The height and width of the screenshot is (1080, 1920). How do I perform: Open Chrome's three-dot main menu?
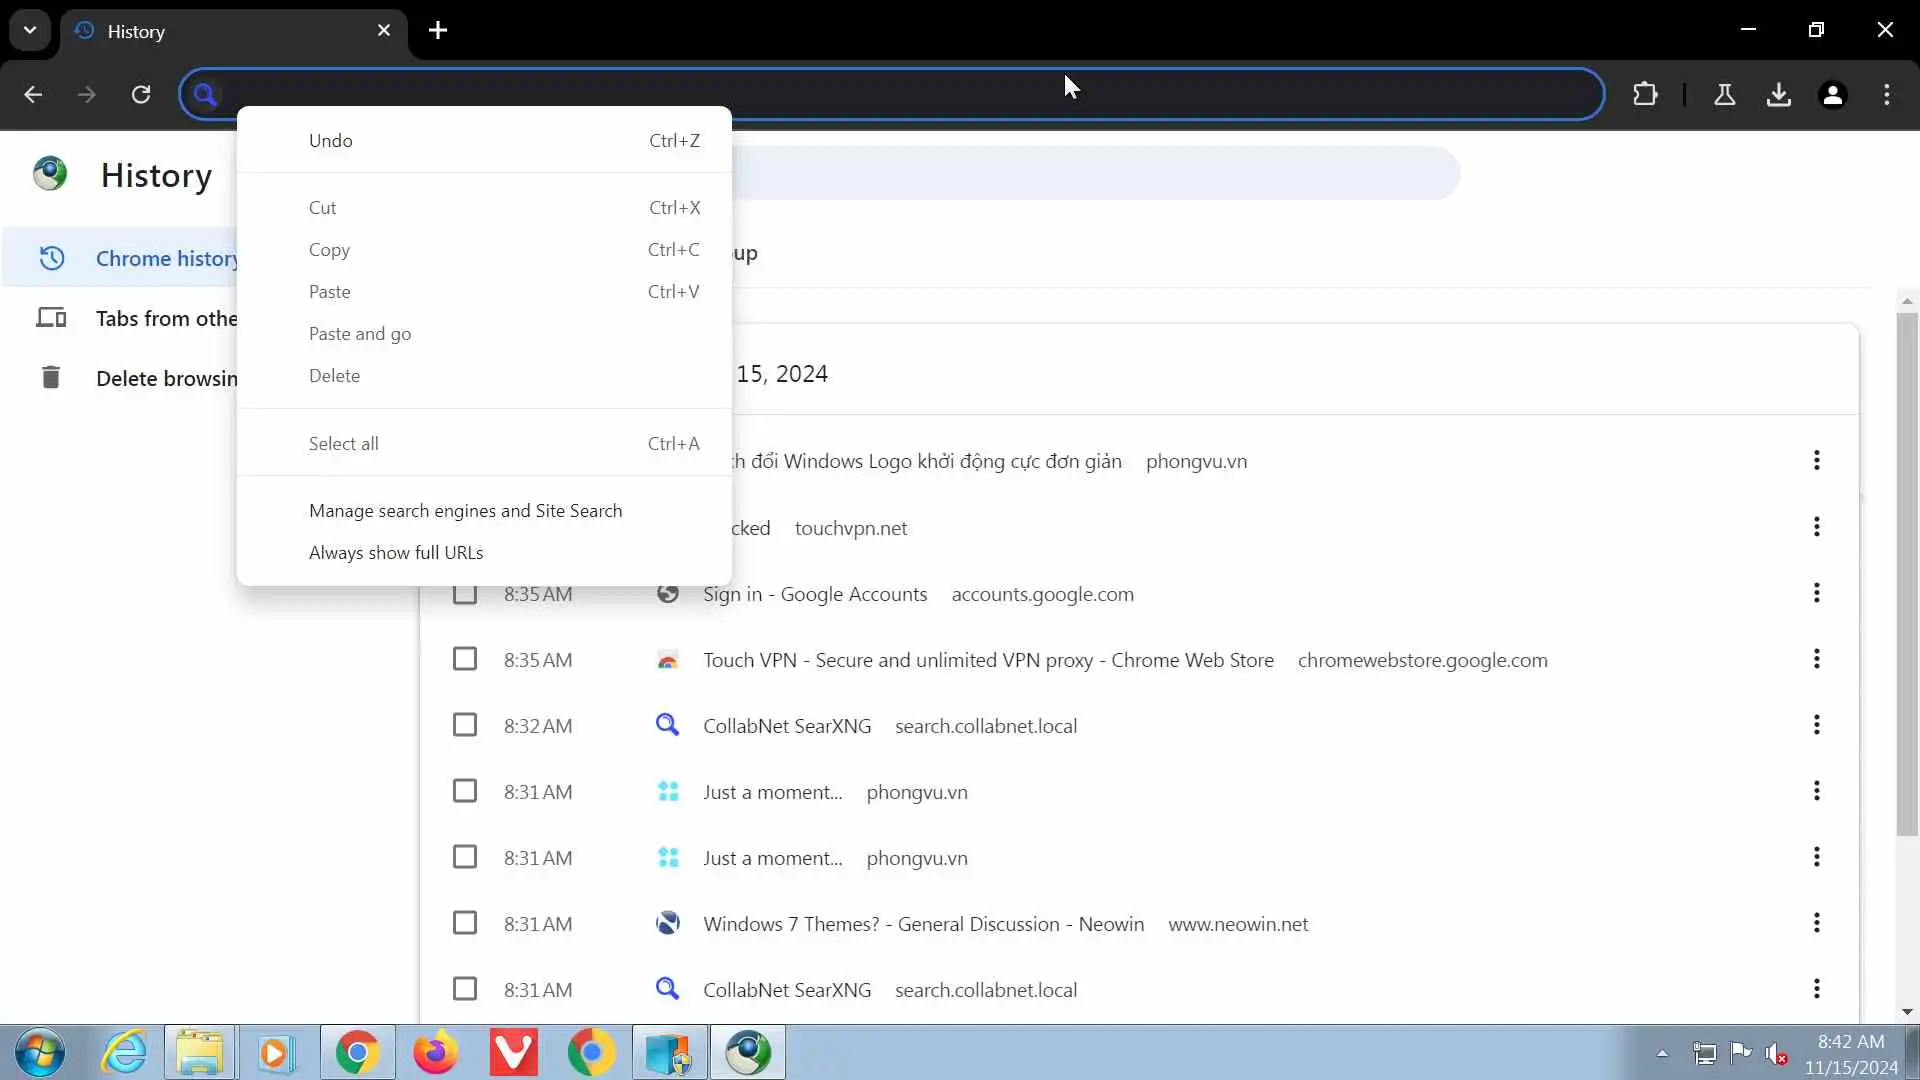tap(1886, 94)
